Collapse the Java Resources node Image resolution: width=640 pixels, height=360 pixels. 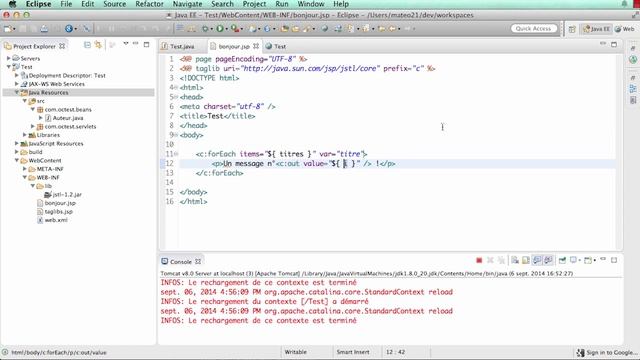tap(17, 92)
